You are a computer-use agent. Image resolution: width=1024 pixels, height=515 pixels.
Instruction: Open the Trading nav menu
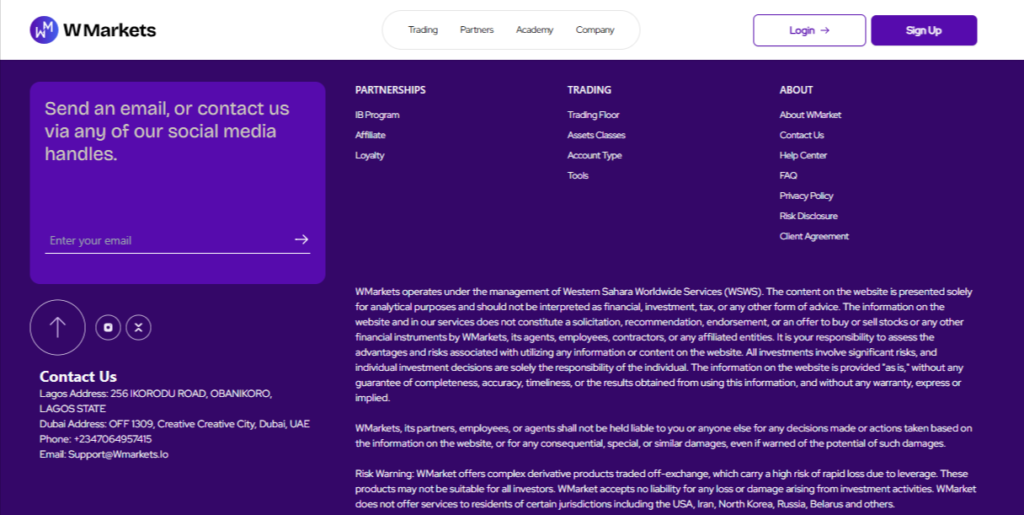pos(423,30)
